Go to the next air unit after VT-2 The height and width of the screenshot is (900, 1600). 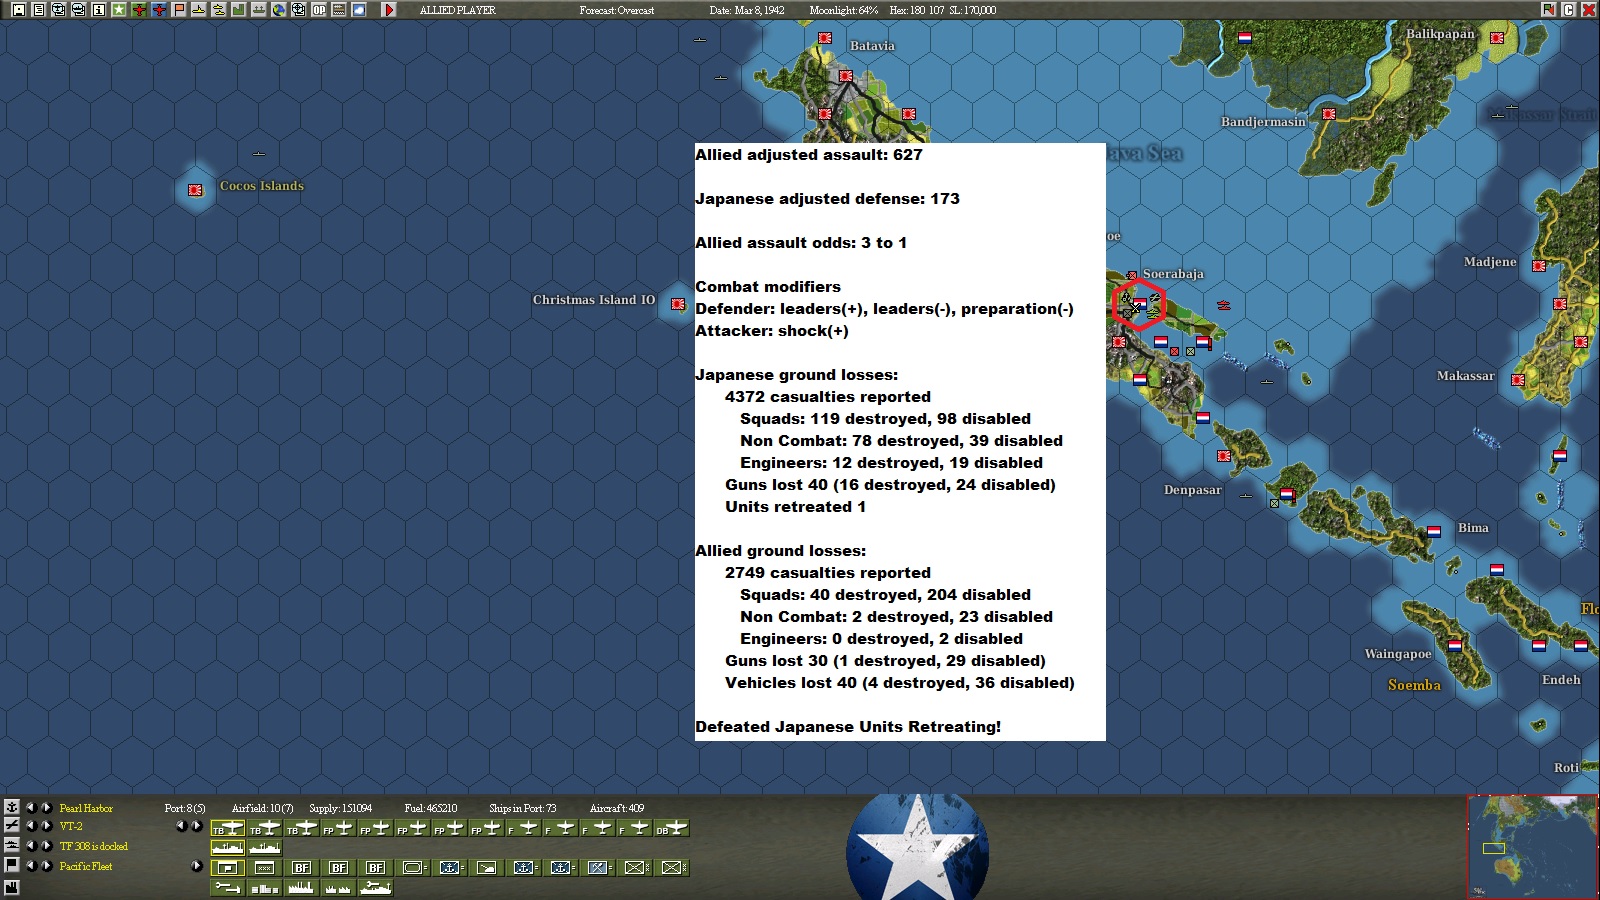click(x=46, y=825)
